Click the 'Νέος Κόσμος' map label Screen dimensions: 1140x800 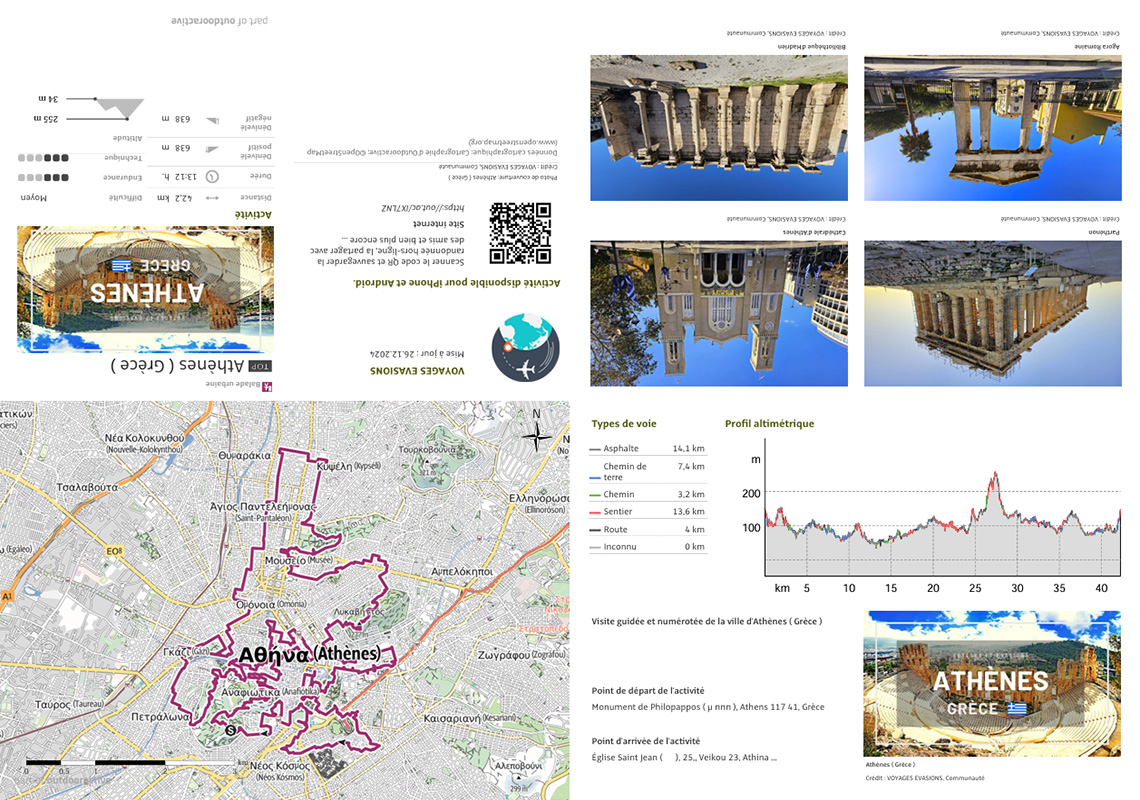280,766
